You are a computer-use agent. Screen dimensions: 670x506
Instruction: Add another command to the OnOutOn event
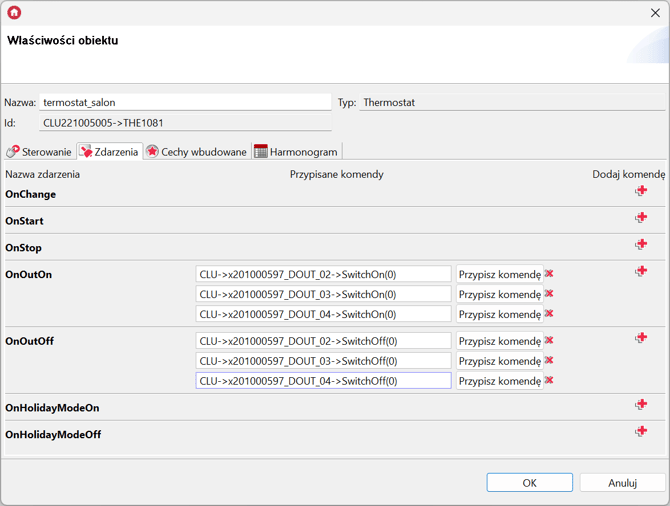click(641, 271)
